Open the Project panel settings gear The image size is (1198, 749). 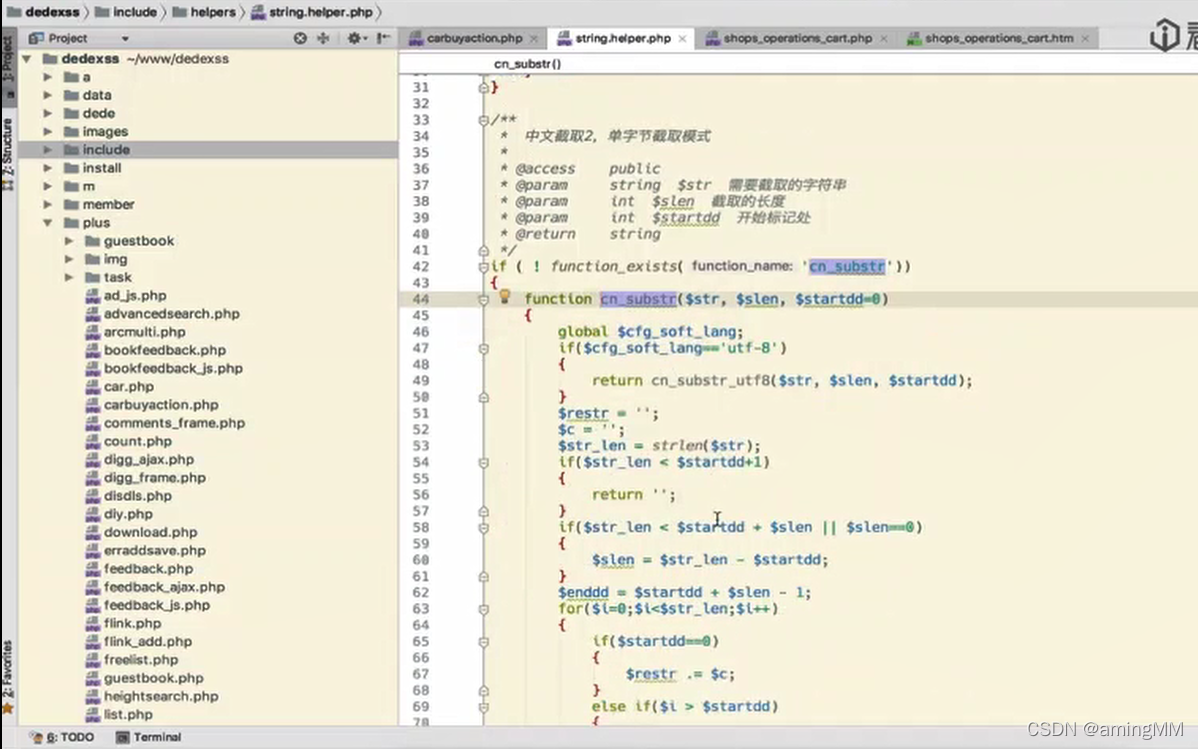(x=356, y=38)
